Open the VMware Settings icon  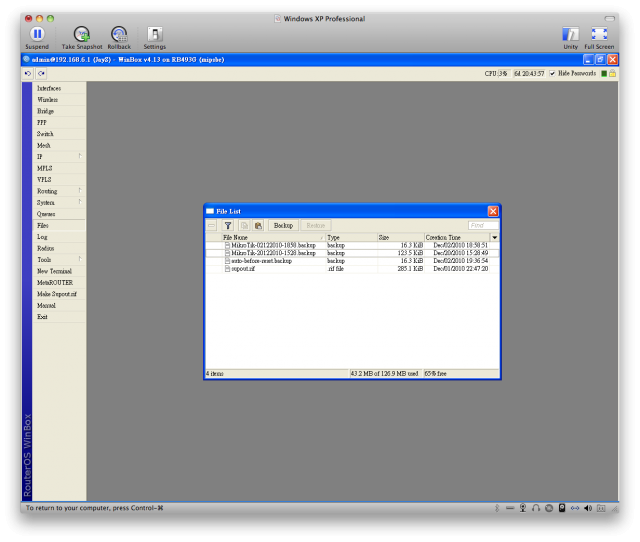point(155,34)
